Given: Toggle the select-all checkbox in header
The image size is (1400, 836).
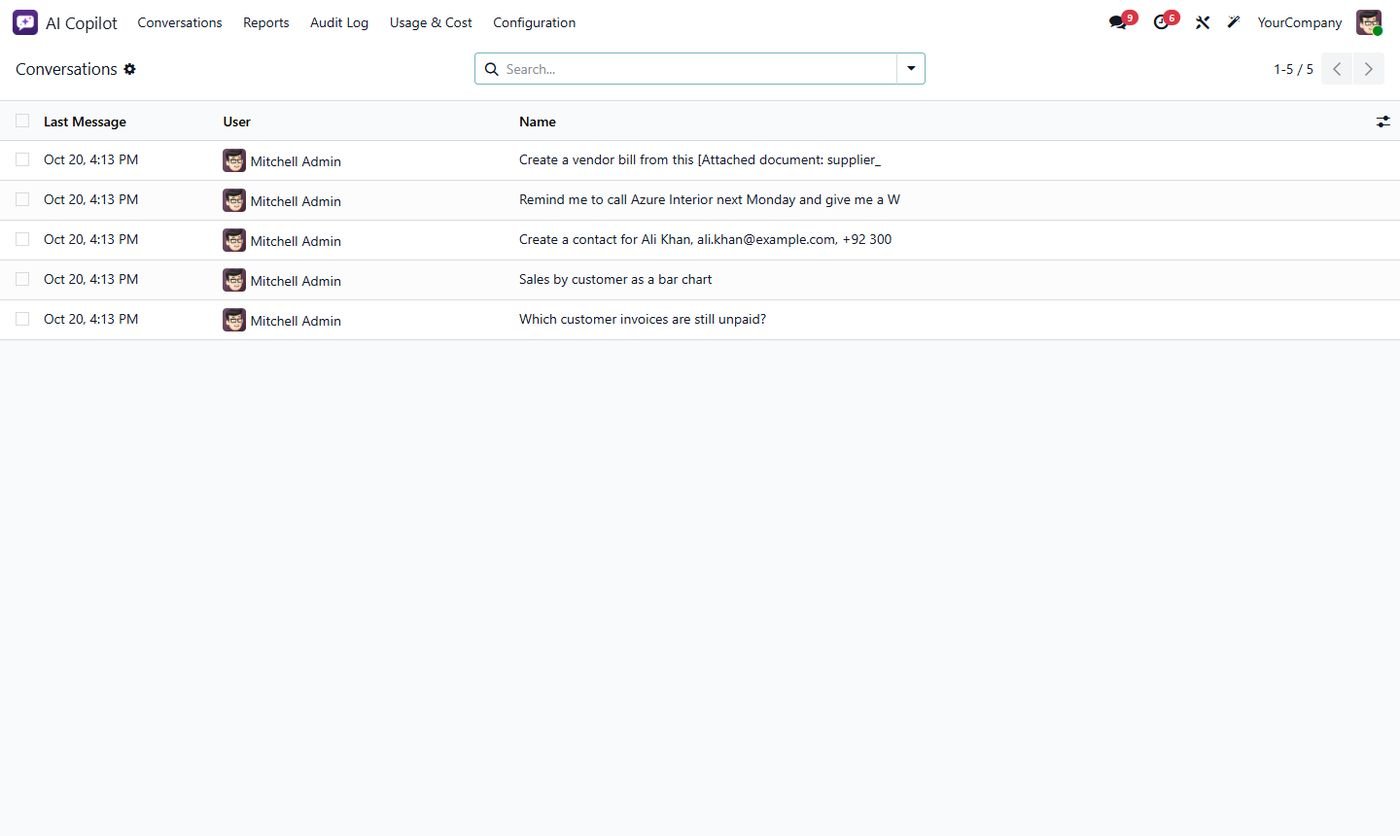Looking at the screenshot, I should (x=22, y=121).
